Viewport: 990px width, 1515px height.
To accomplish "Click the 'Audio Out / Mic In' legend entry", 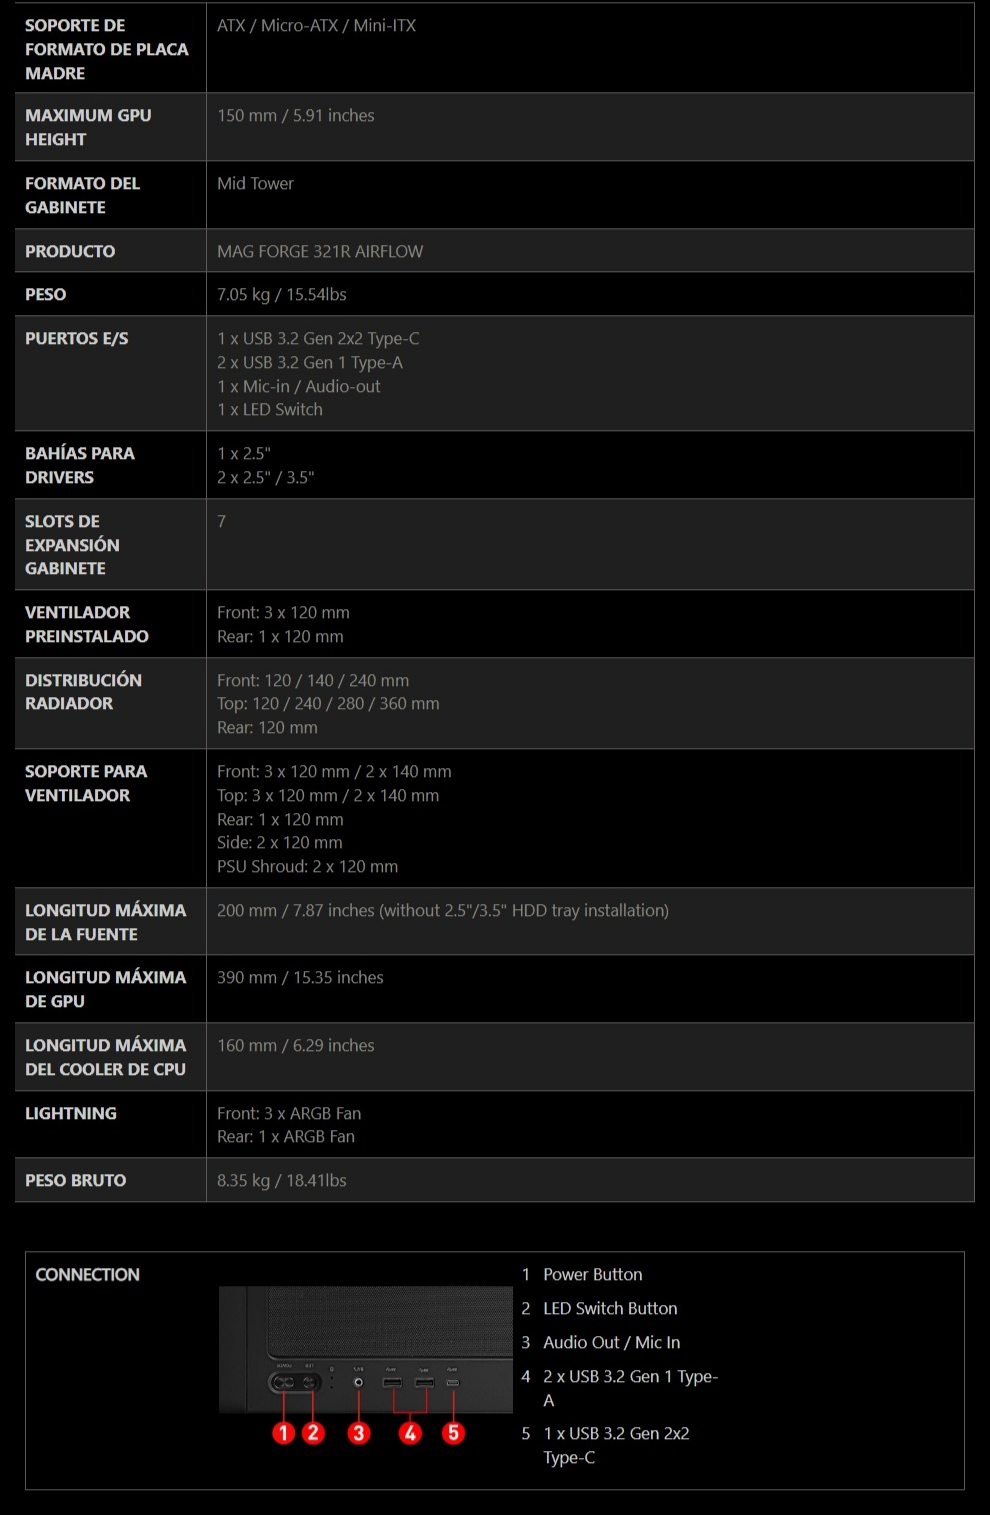I will tap(611, 1343).
